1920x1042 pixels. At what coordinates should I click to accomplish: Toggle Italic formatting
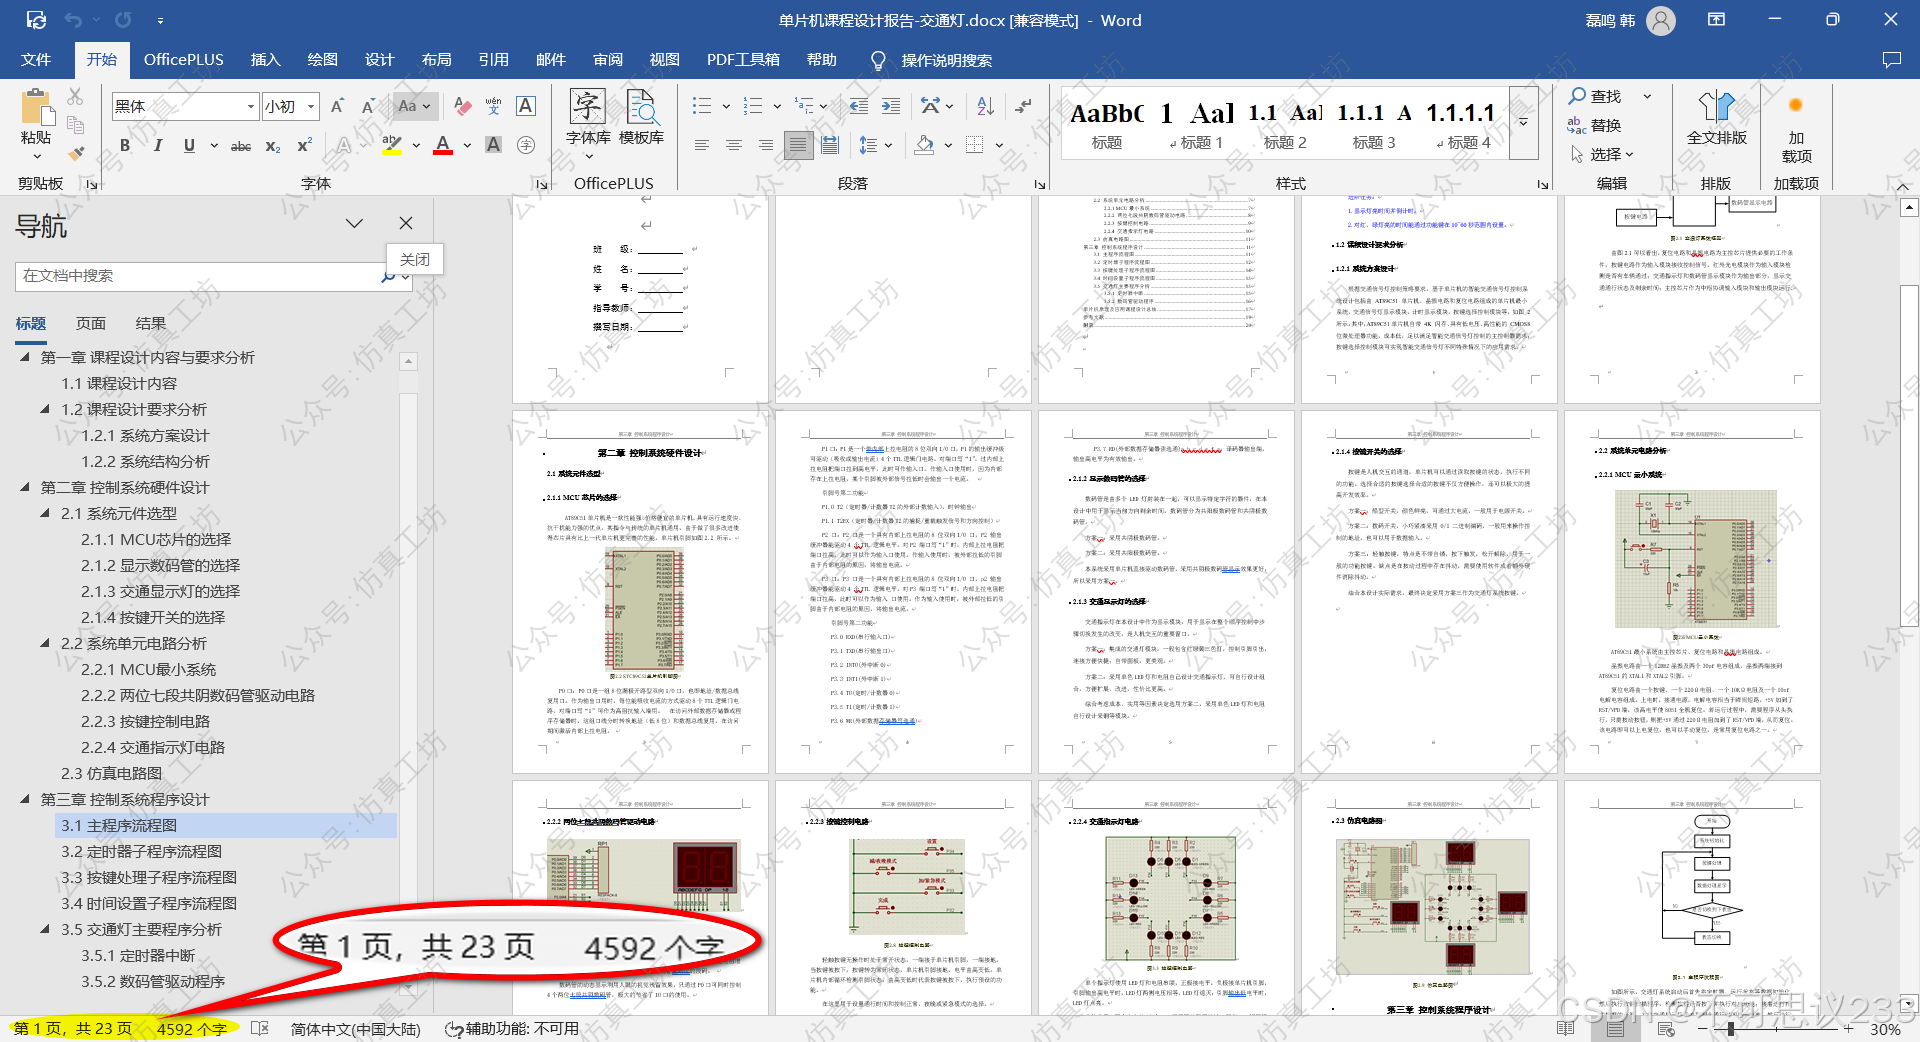157,146
